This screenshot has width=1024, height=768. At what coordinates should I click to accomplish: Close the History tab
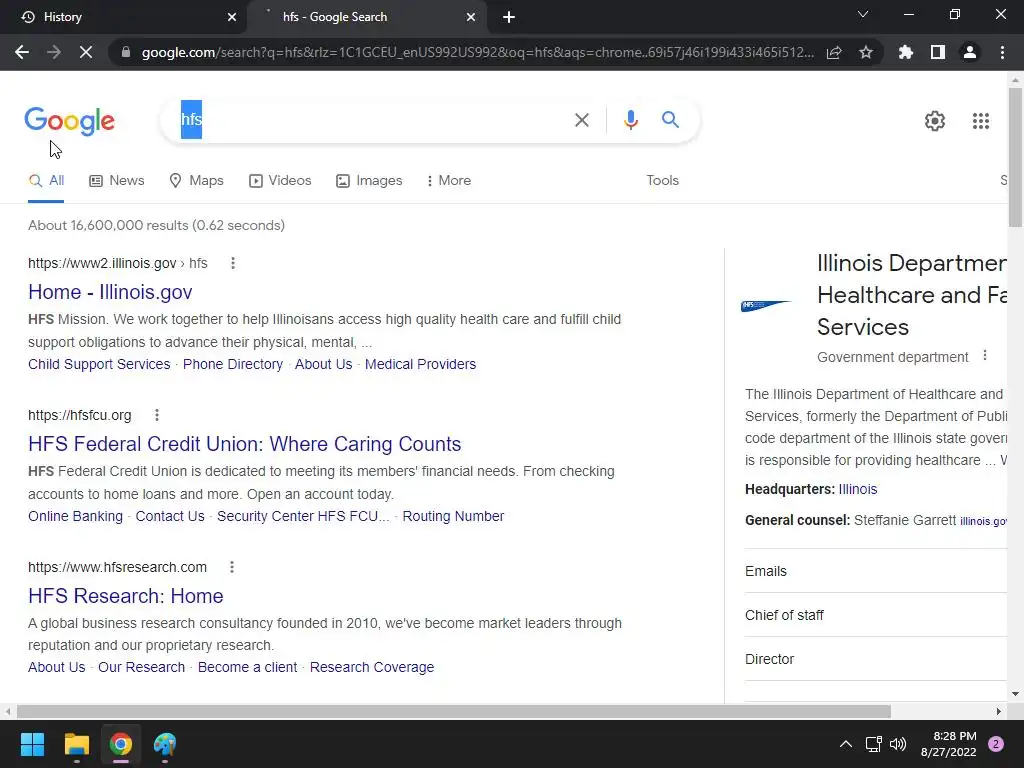(232, 17)
